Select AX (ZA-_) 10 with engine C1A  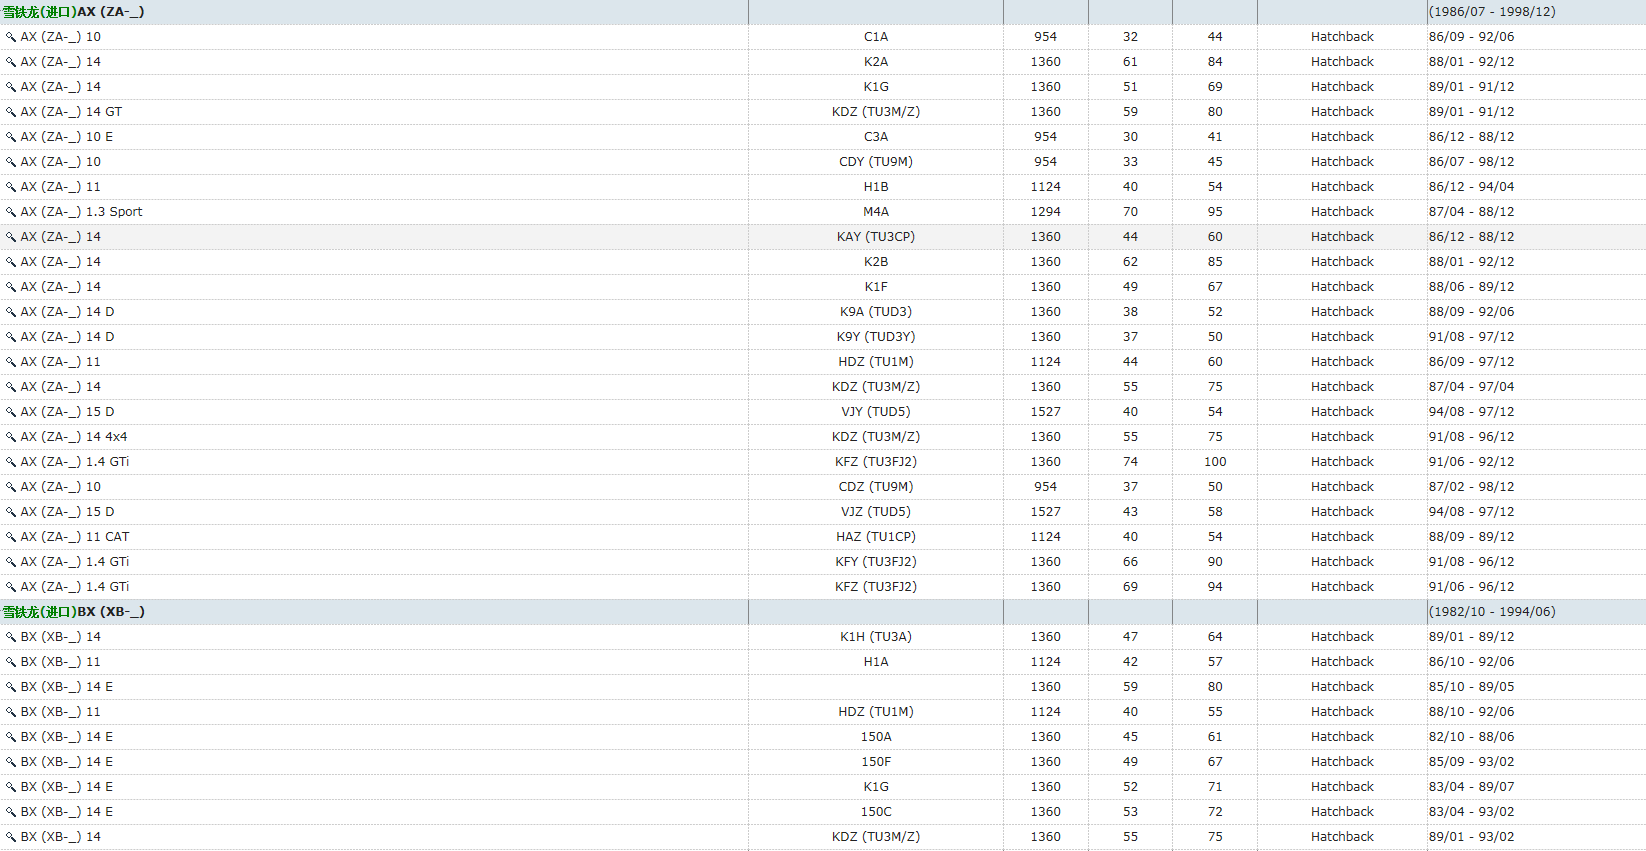61,37
